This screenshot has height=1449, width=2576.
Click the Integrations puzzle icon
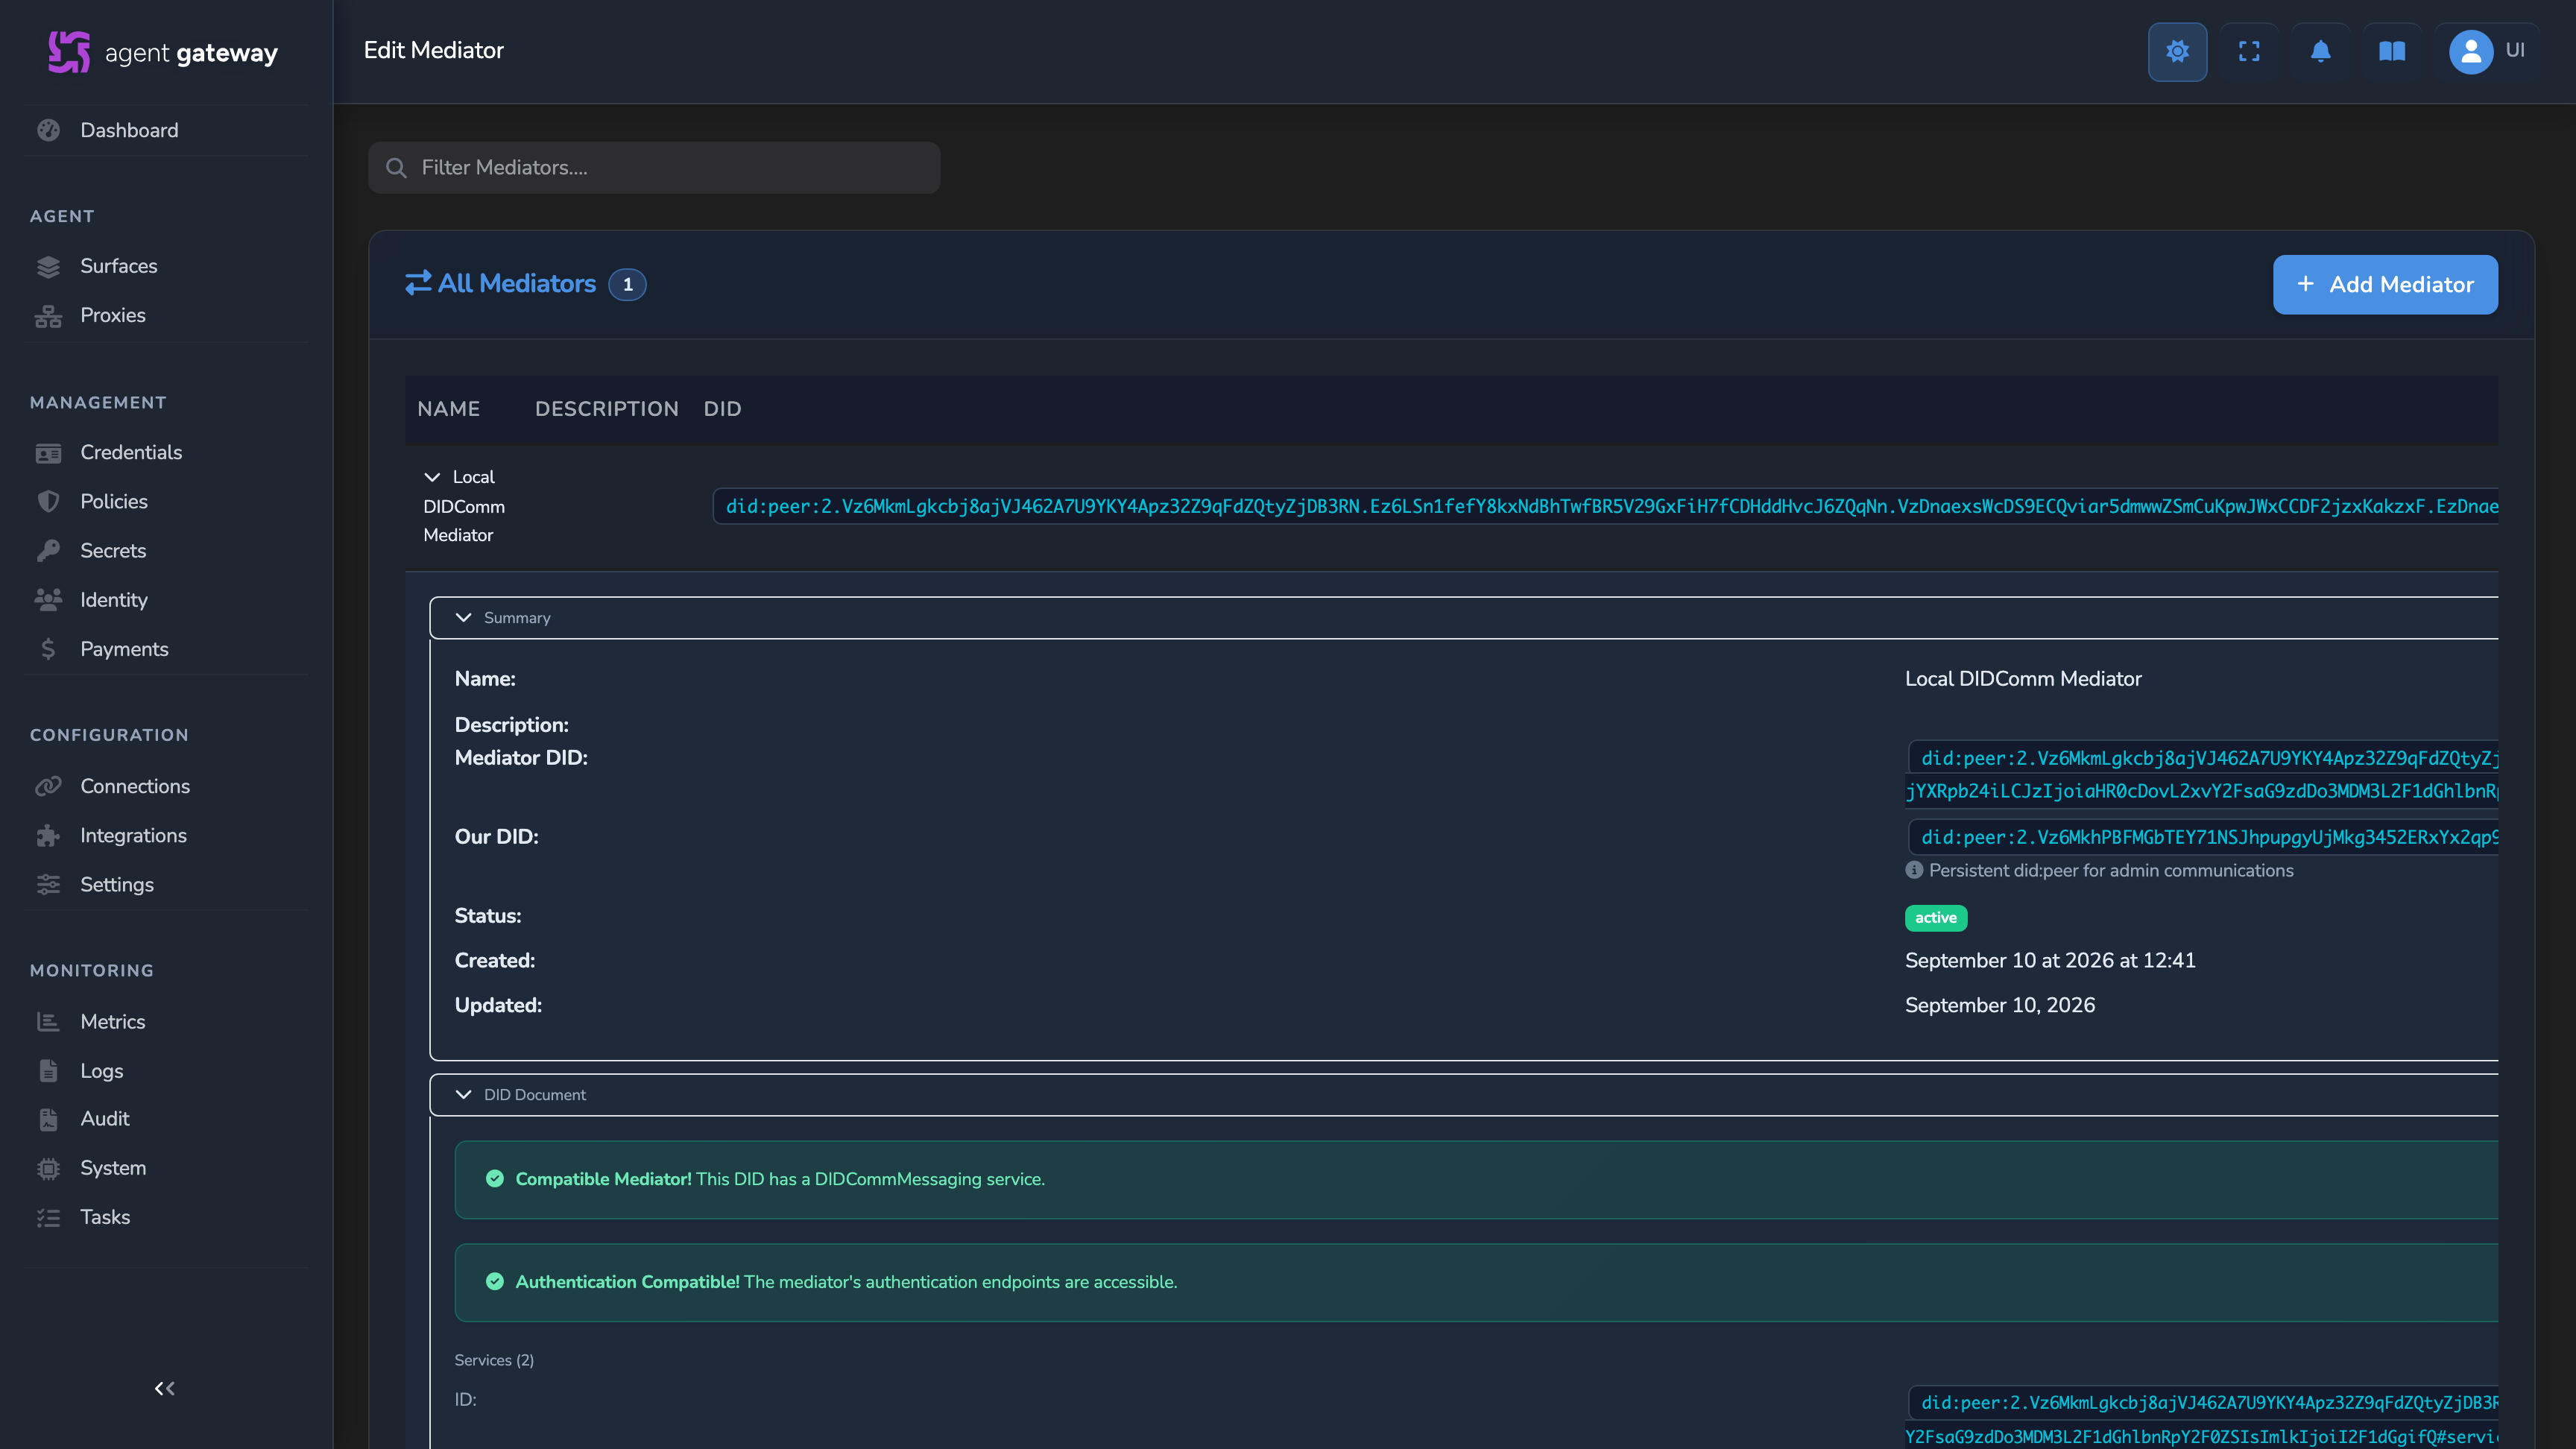coord(48,836)
